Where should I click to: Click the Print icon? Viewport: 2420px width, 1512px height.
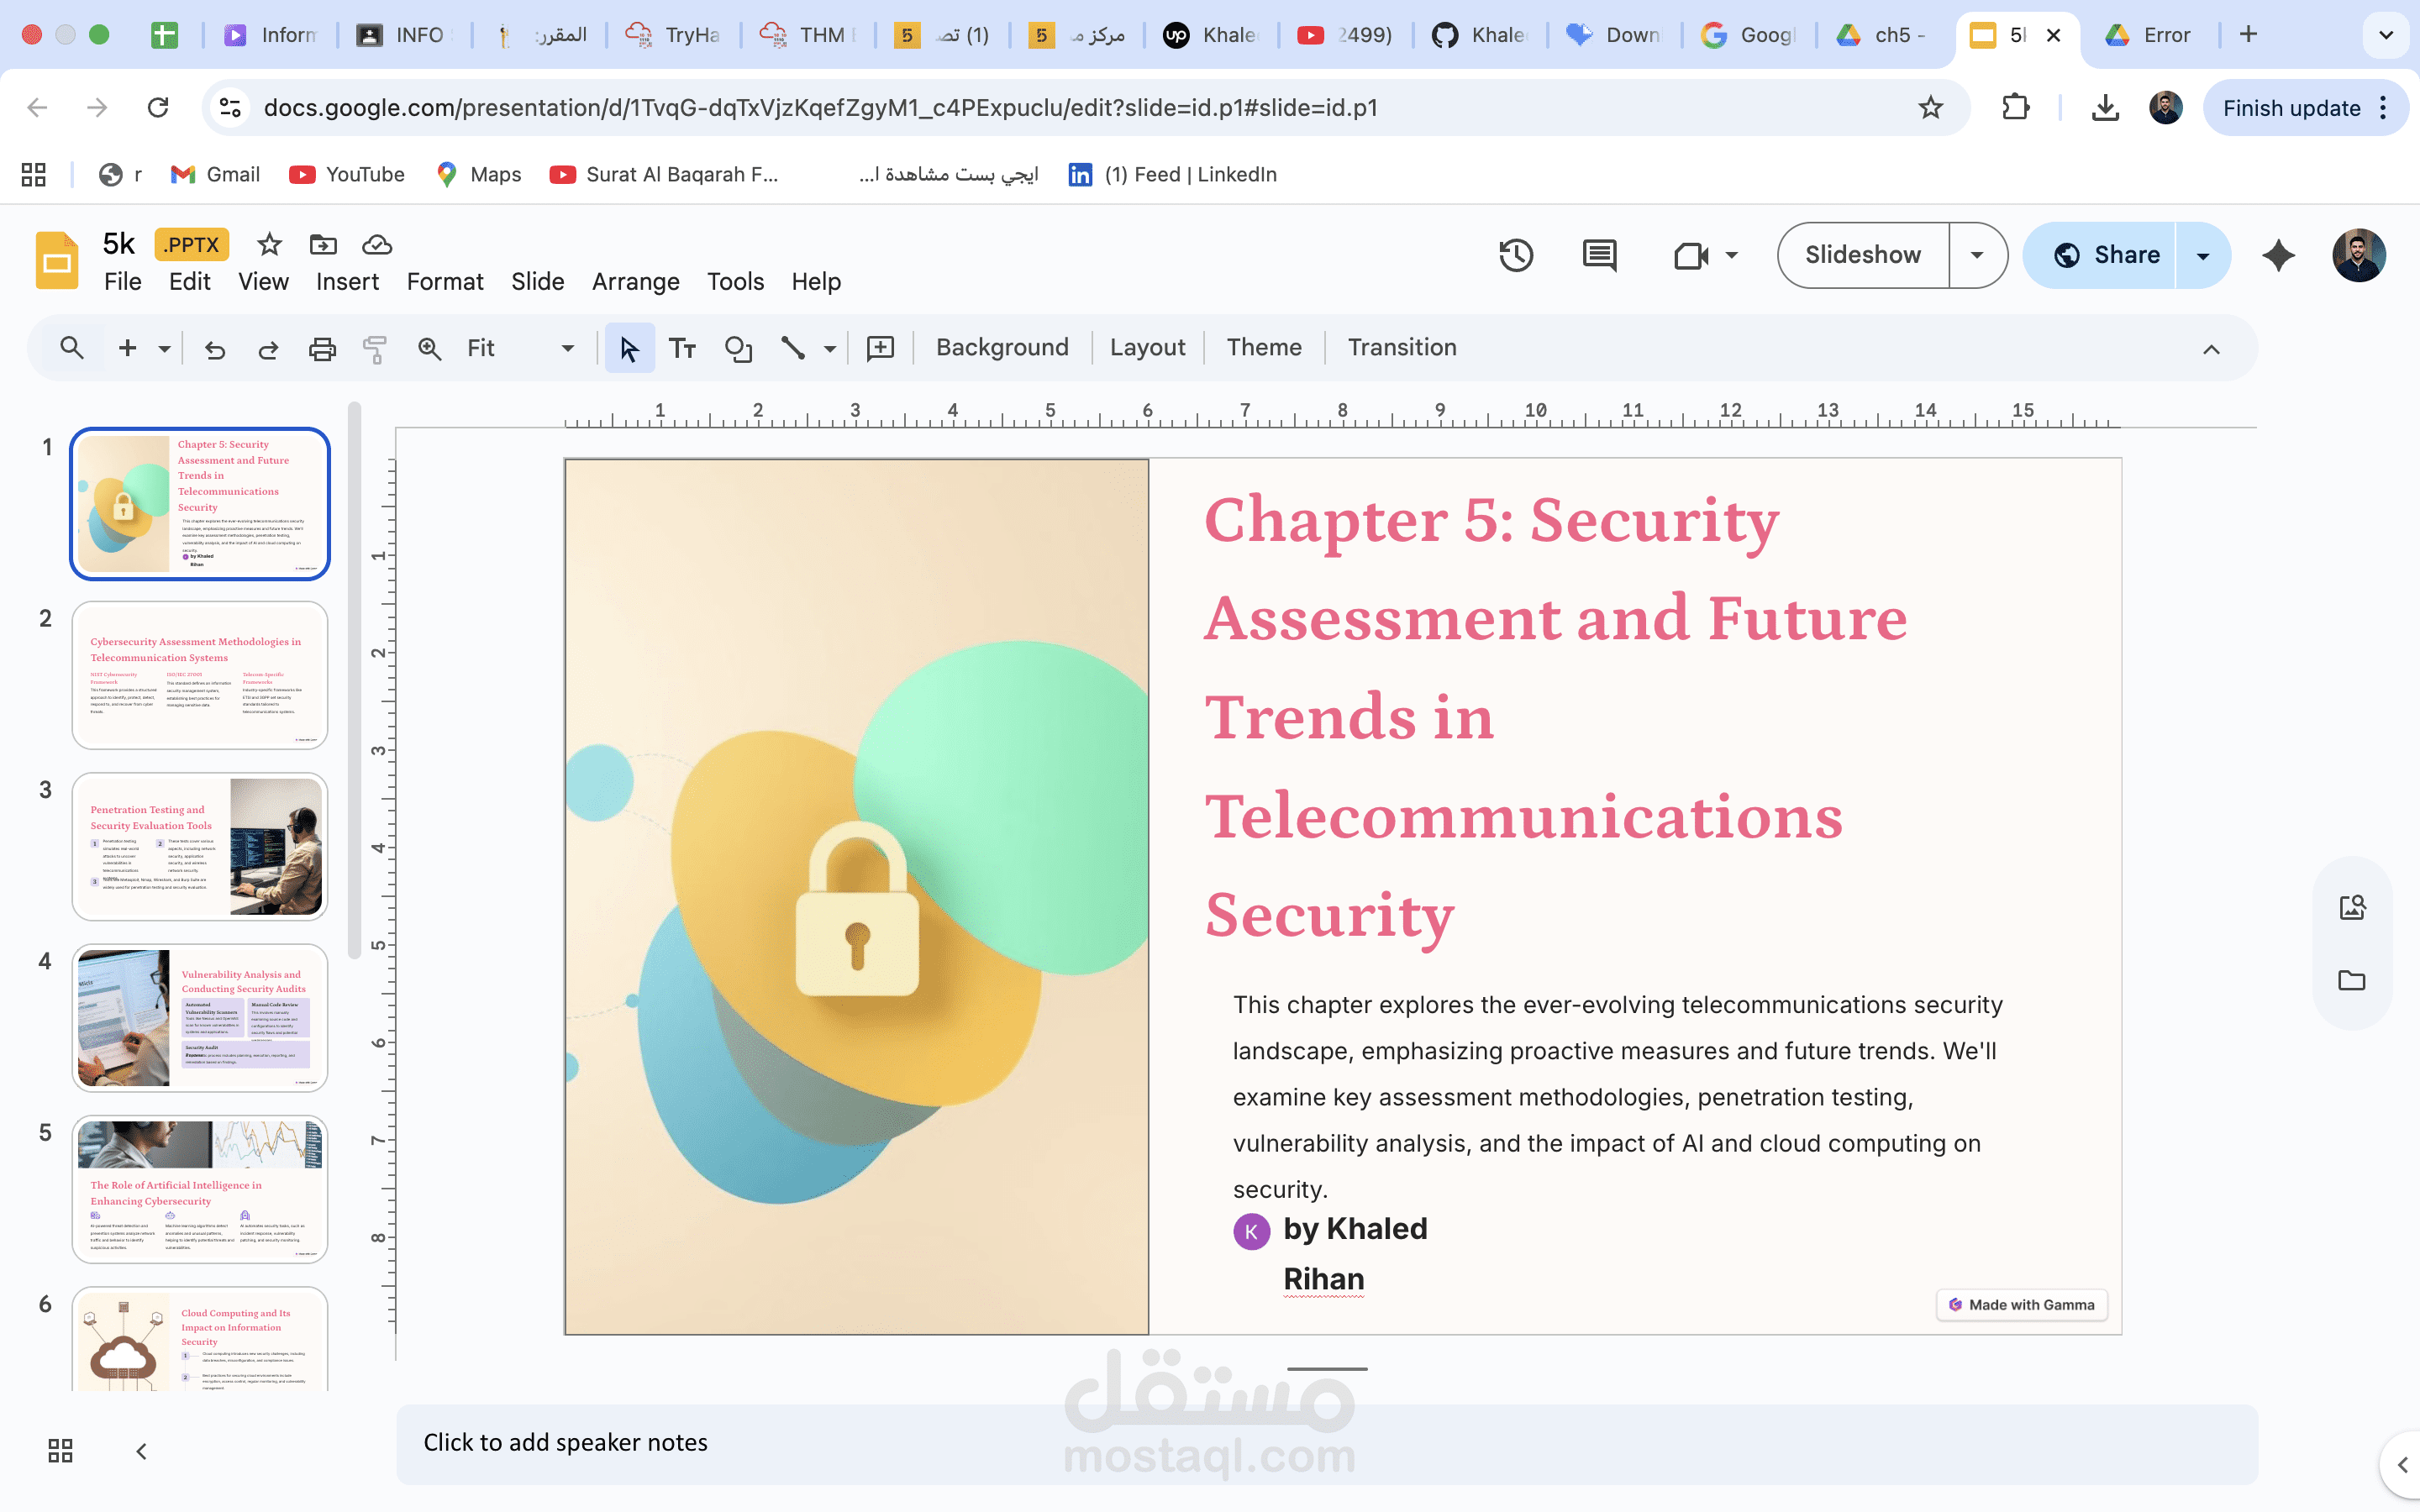point(322,348)
